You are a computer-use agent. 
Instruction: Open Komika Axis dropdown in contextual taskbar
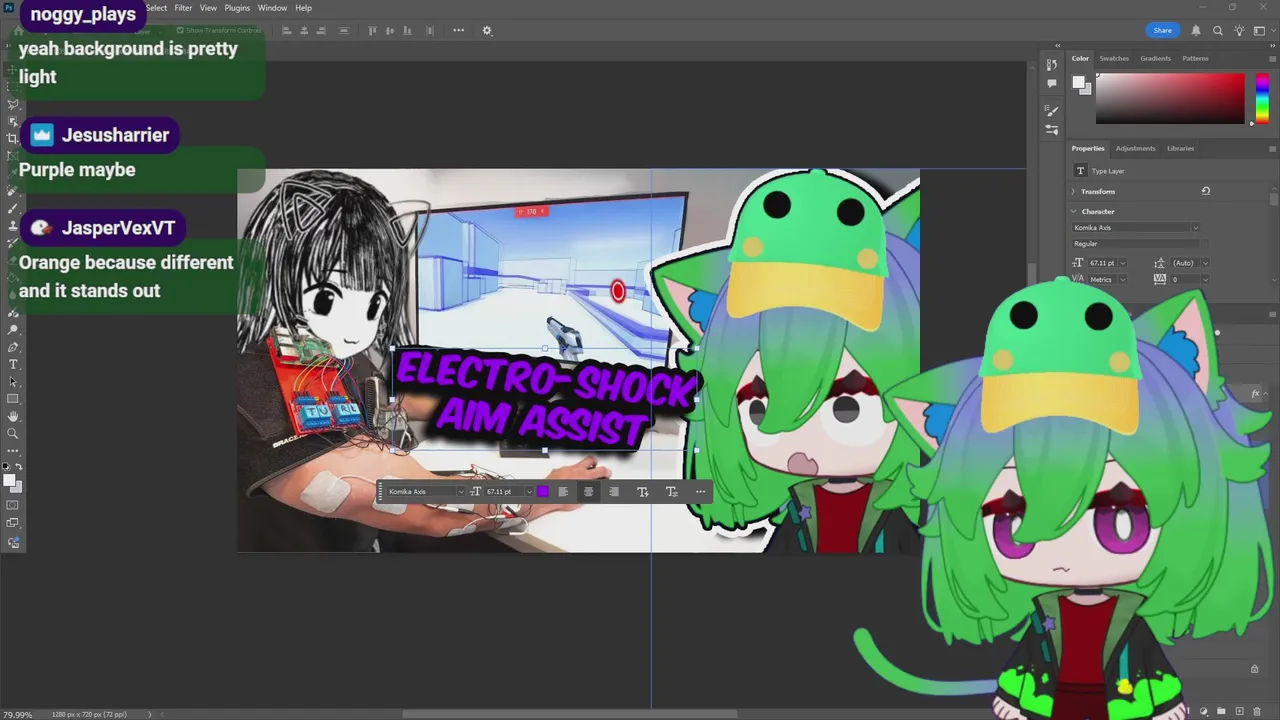point(460,491)
